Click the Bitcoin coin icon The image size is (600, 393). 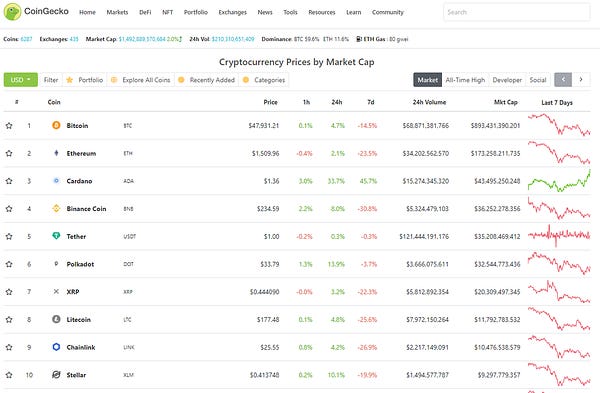pos(56,125)
